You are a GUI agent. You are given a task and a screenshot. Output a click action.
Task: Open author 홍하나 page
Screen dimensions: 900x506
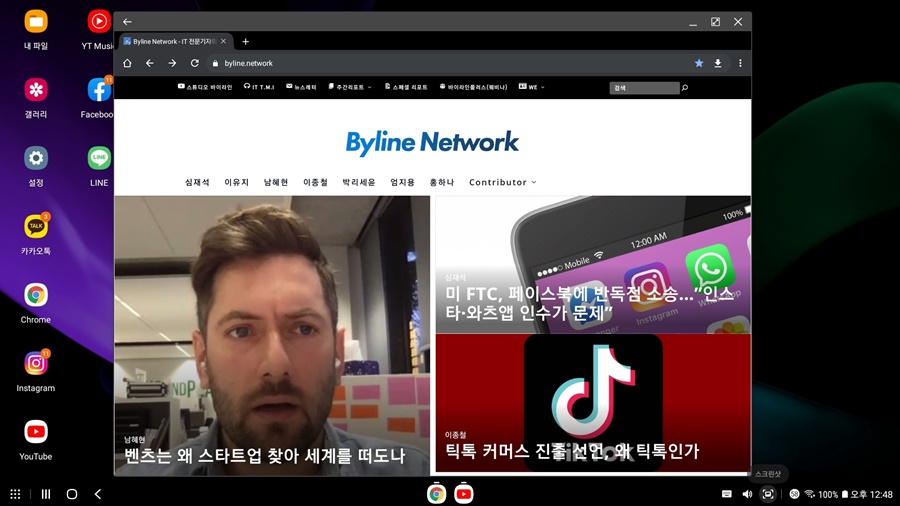442,182
